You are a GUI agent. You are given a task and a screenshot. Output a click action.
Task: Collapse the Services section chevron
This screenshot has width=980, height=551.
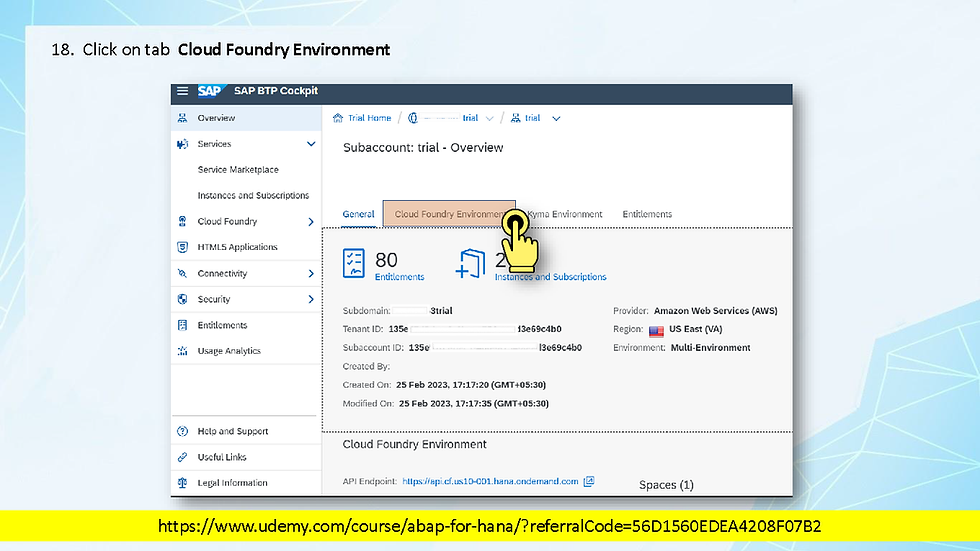point(311,144)
